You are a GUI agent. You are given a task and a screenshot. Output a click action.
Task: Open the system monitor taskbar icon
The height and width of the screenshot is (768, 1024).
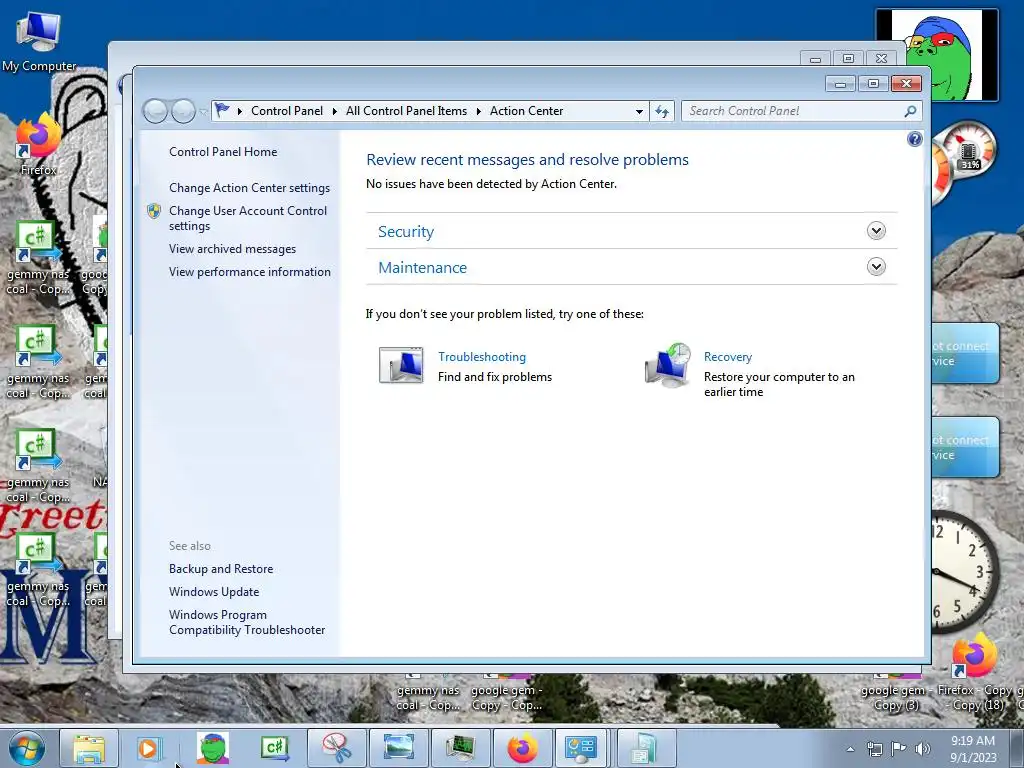coord(460,748)
